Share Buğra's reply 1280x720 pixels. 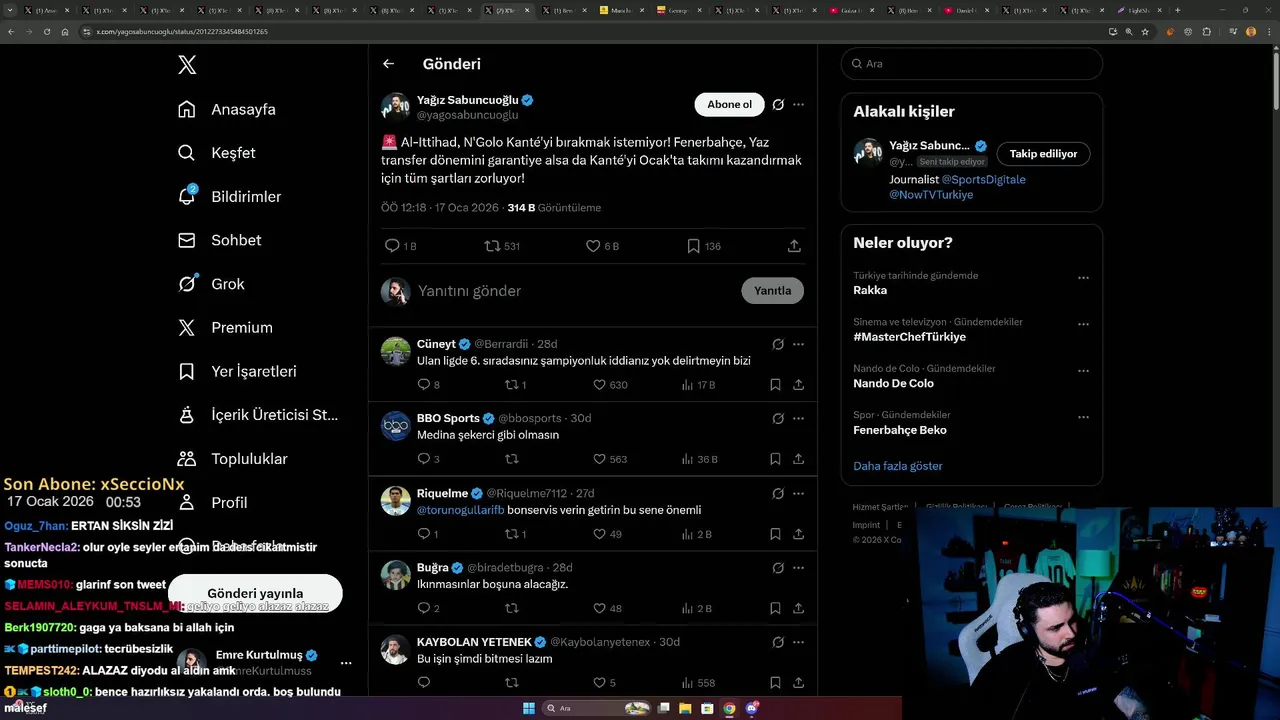pos(798,608)
